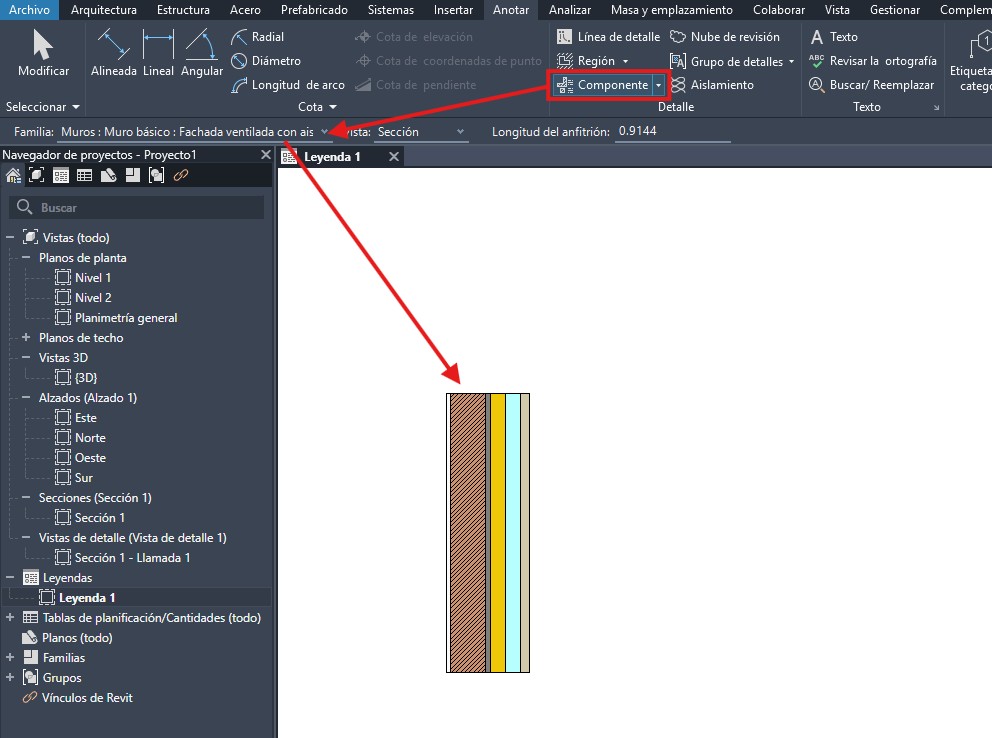Switch to the Arquitectura ribbon tab
The image size is (992, 738).
pyautogui.click(x=105, y=10)
